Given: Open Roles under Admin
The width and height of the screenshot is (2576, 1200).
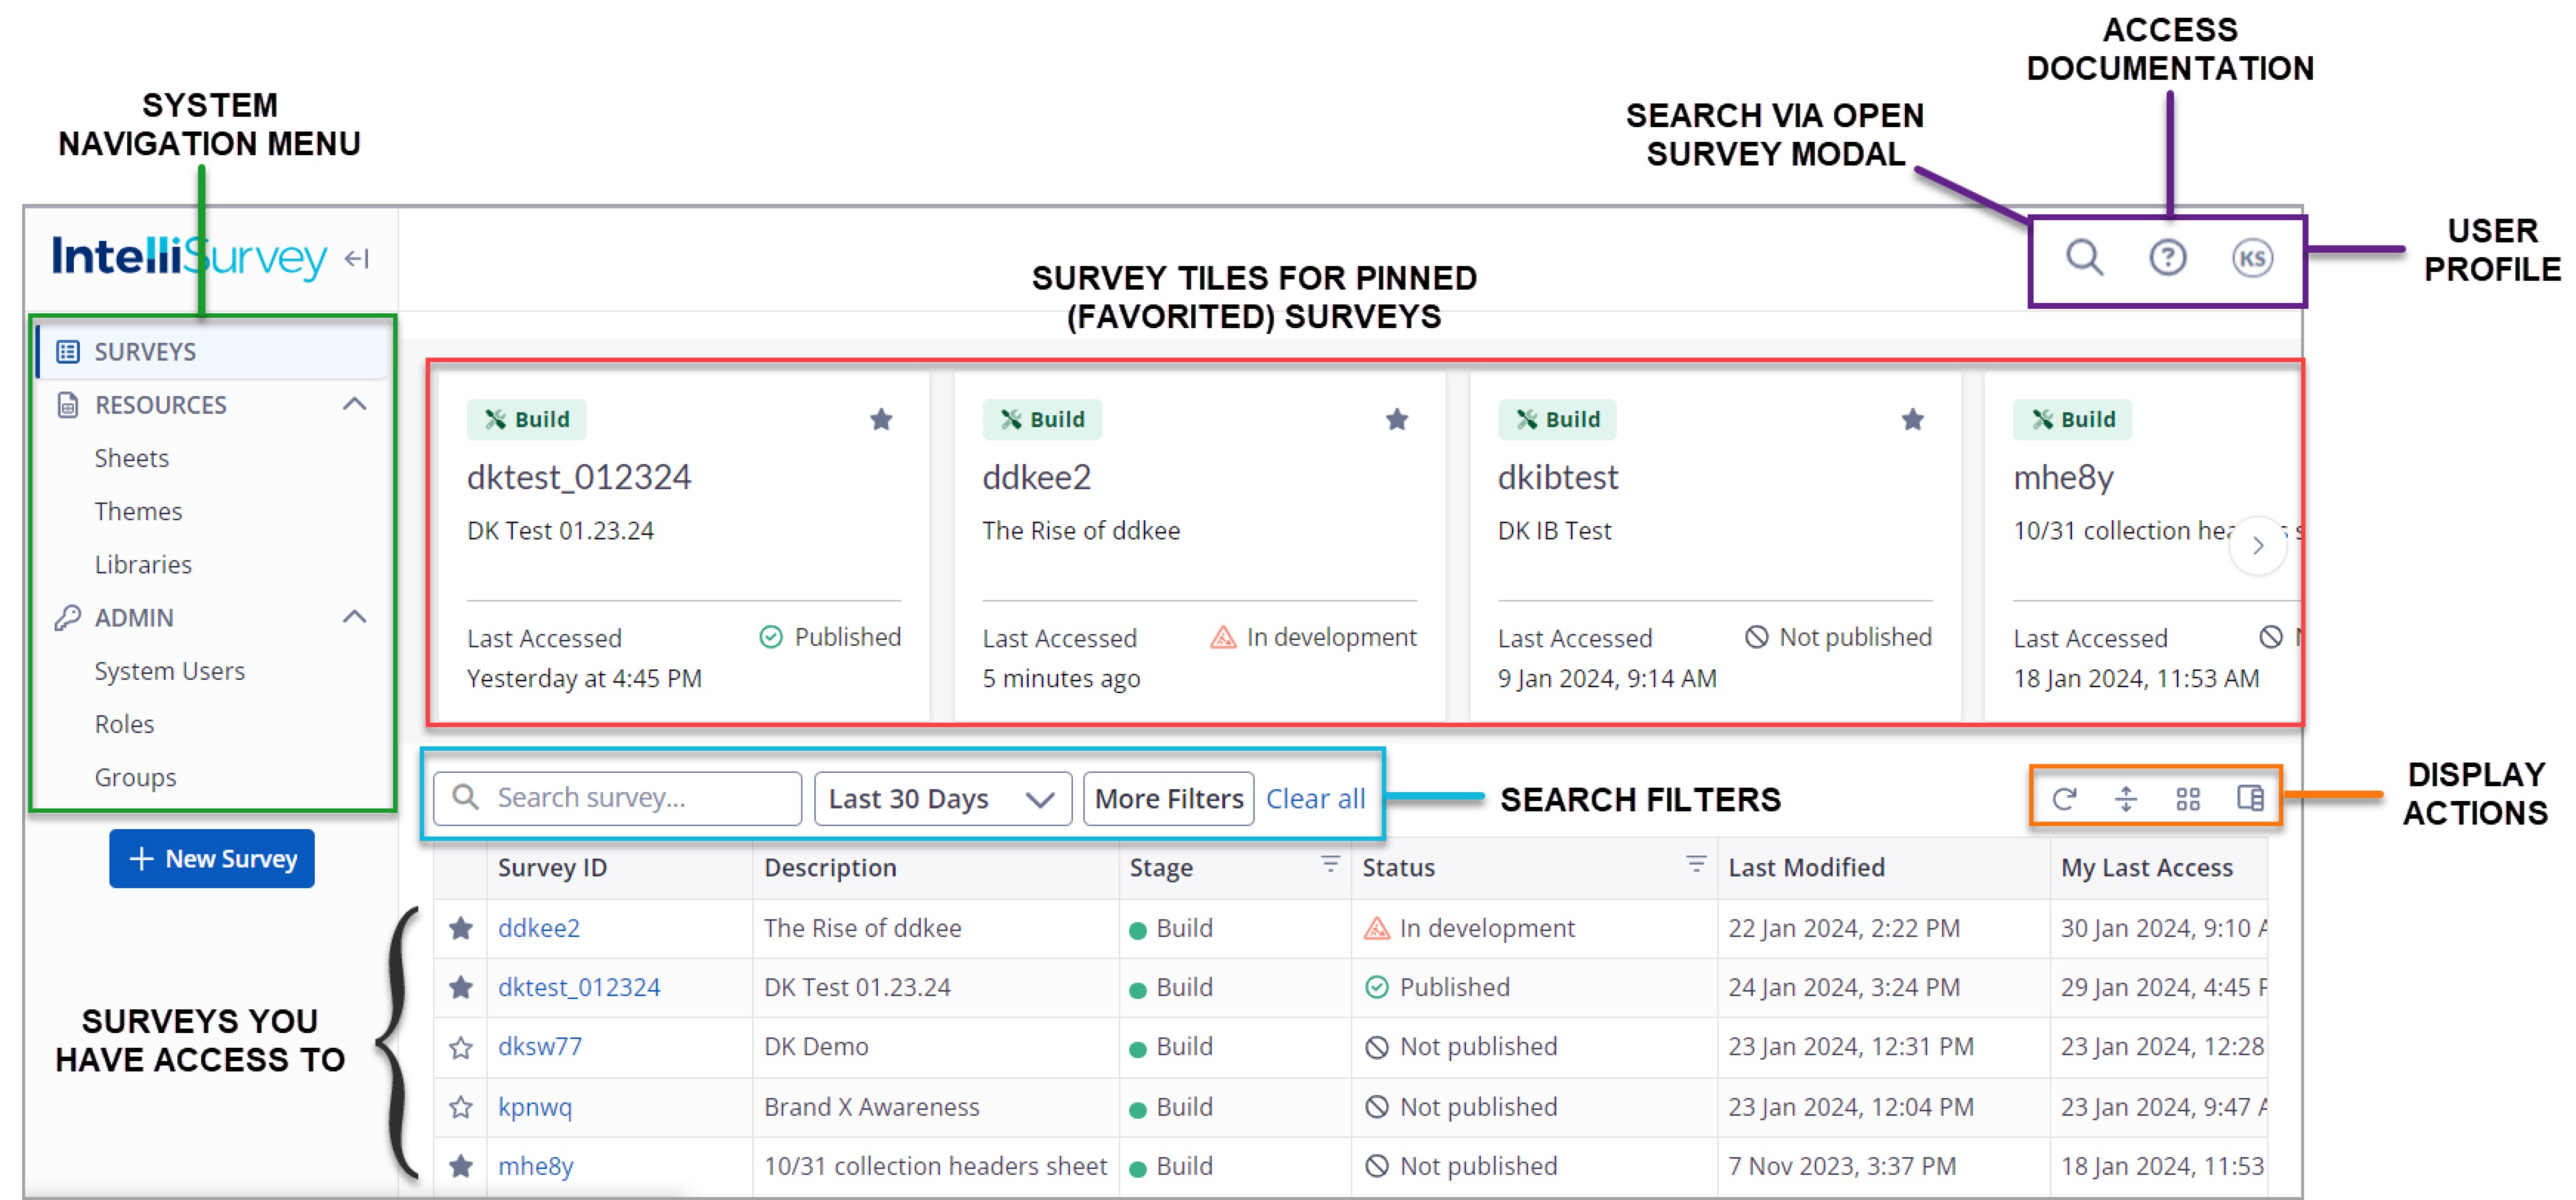Looking at the screenshot, I should tap(124, 724).
